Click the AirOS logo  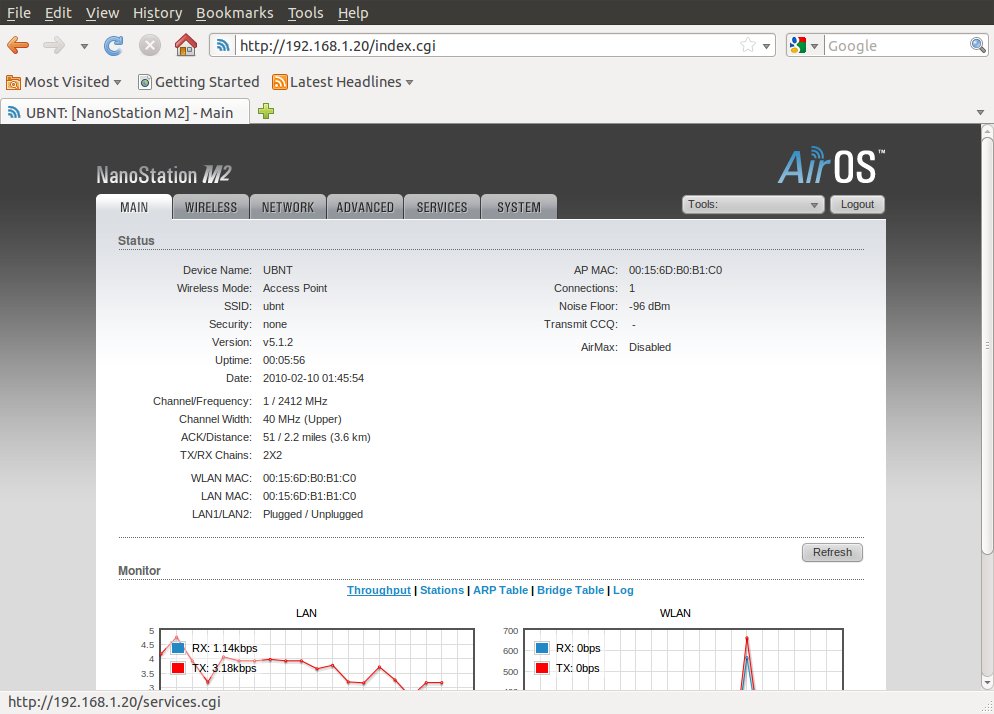point(831,166)
